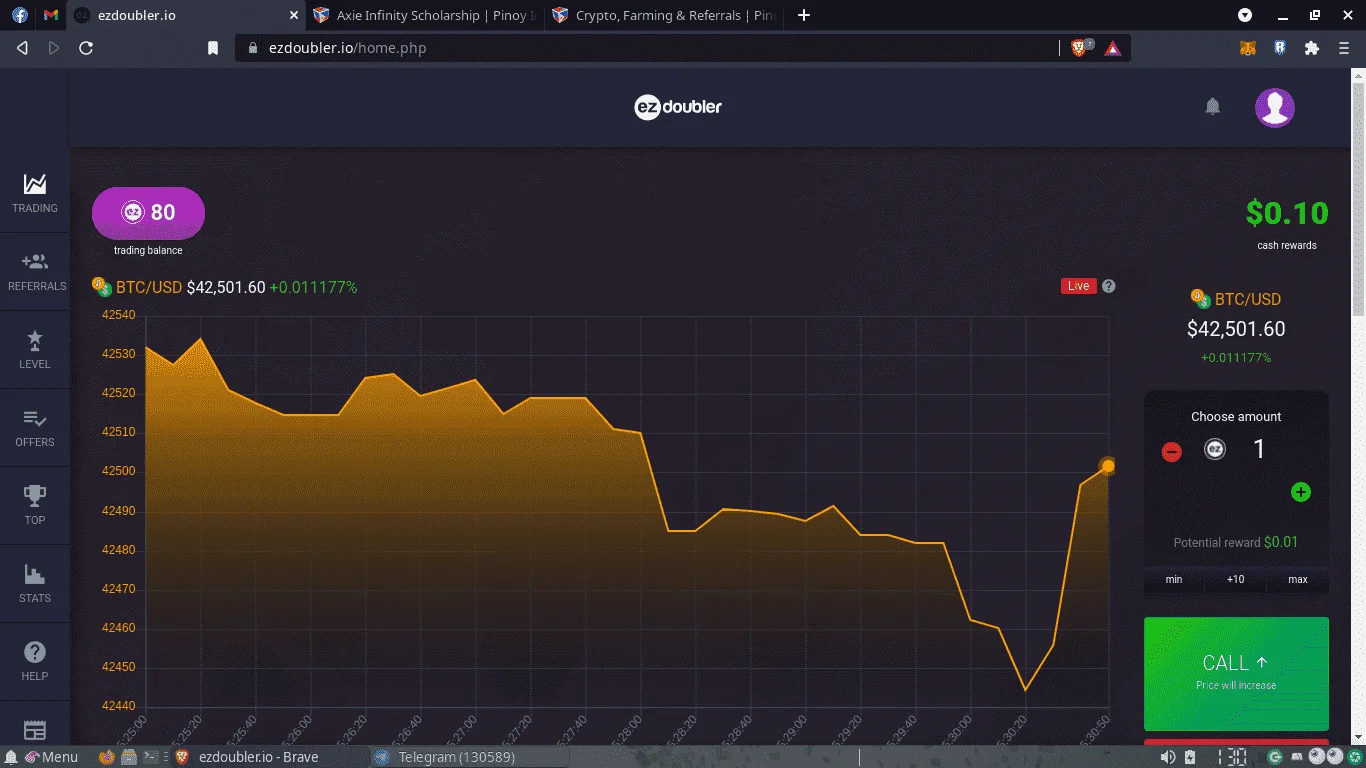This screenshot has width=1366, height=768.
Task: Open the file manager launcher in taskbar
Action: [129, 757]
